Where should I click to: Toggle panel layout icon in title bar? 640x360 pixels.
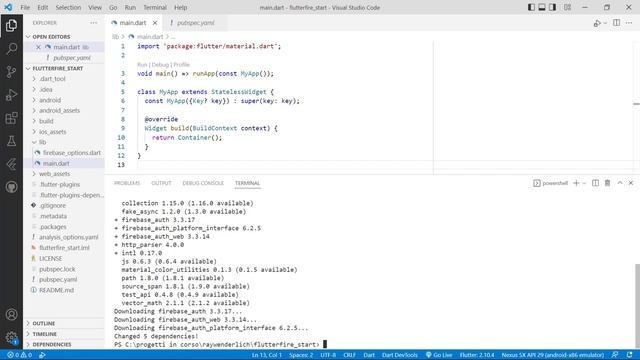pos(542,7)
